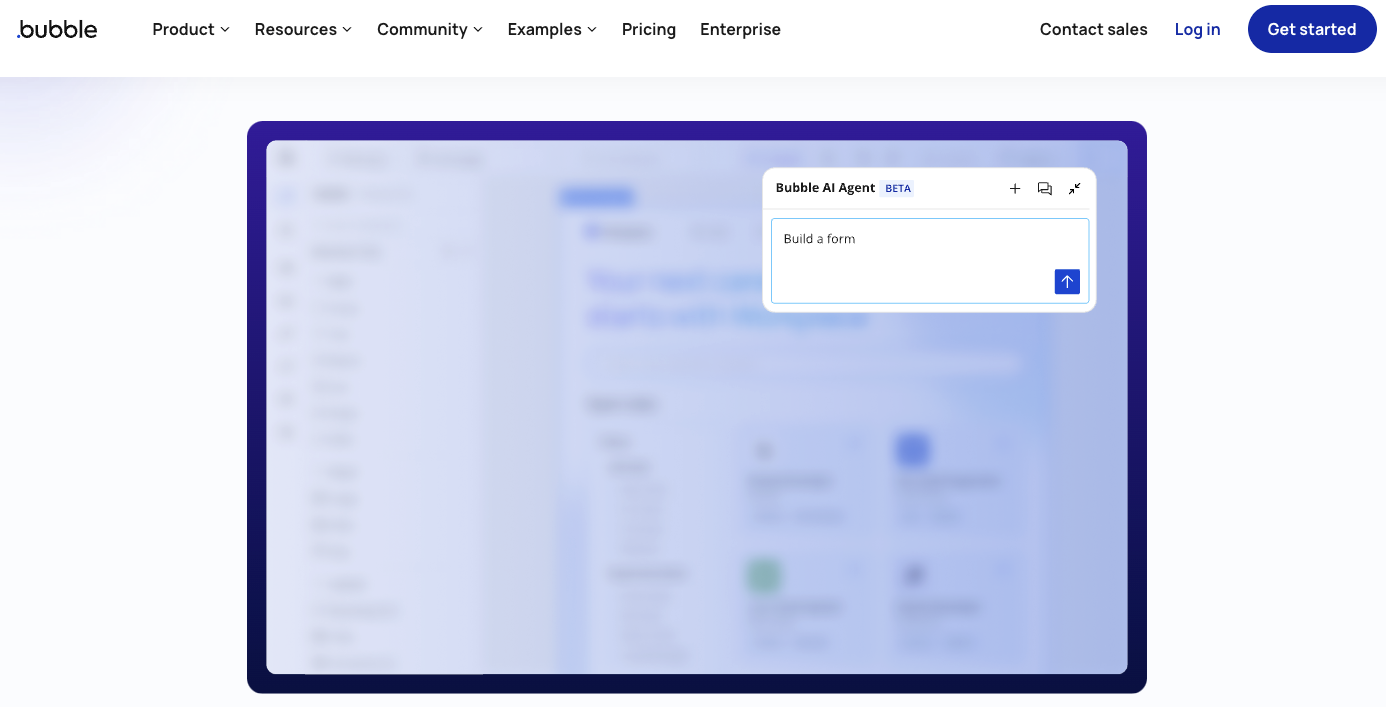Open the Enterprise page
Image resolution: width=1386 pixels, height=707 pixels.
tap(740, 29)
